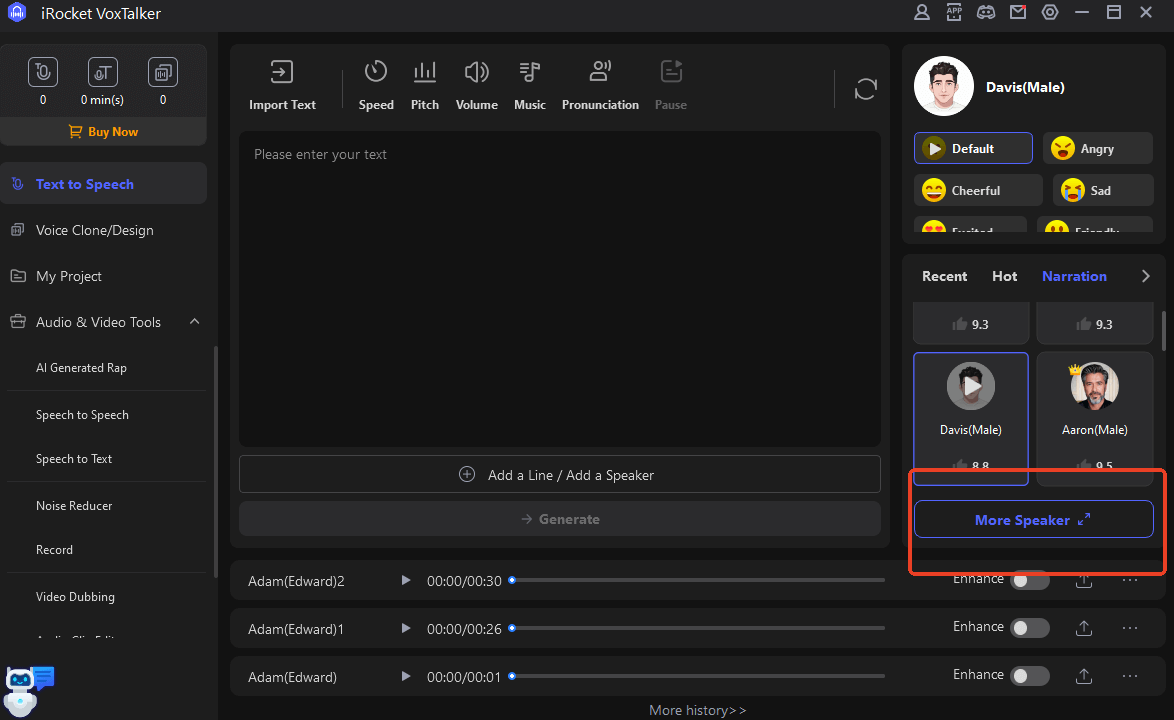Click the remaining characters counter icon
1174x720 pixels.
coord(43,72)
